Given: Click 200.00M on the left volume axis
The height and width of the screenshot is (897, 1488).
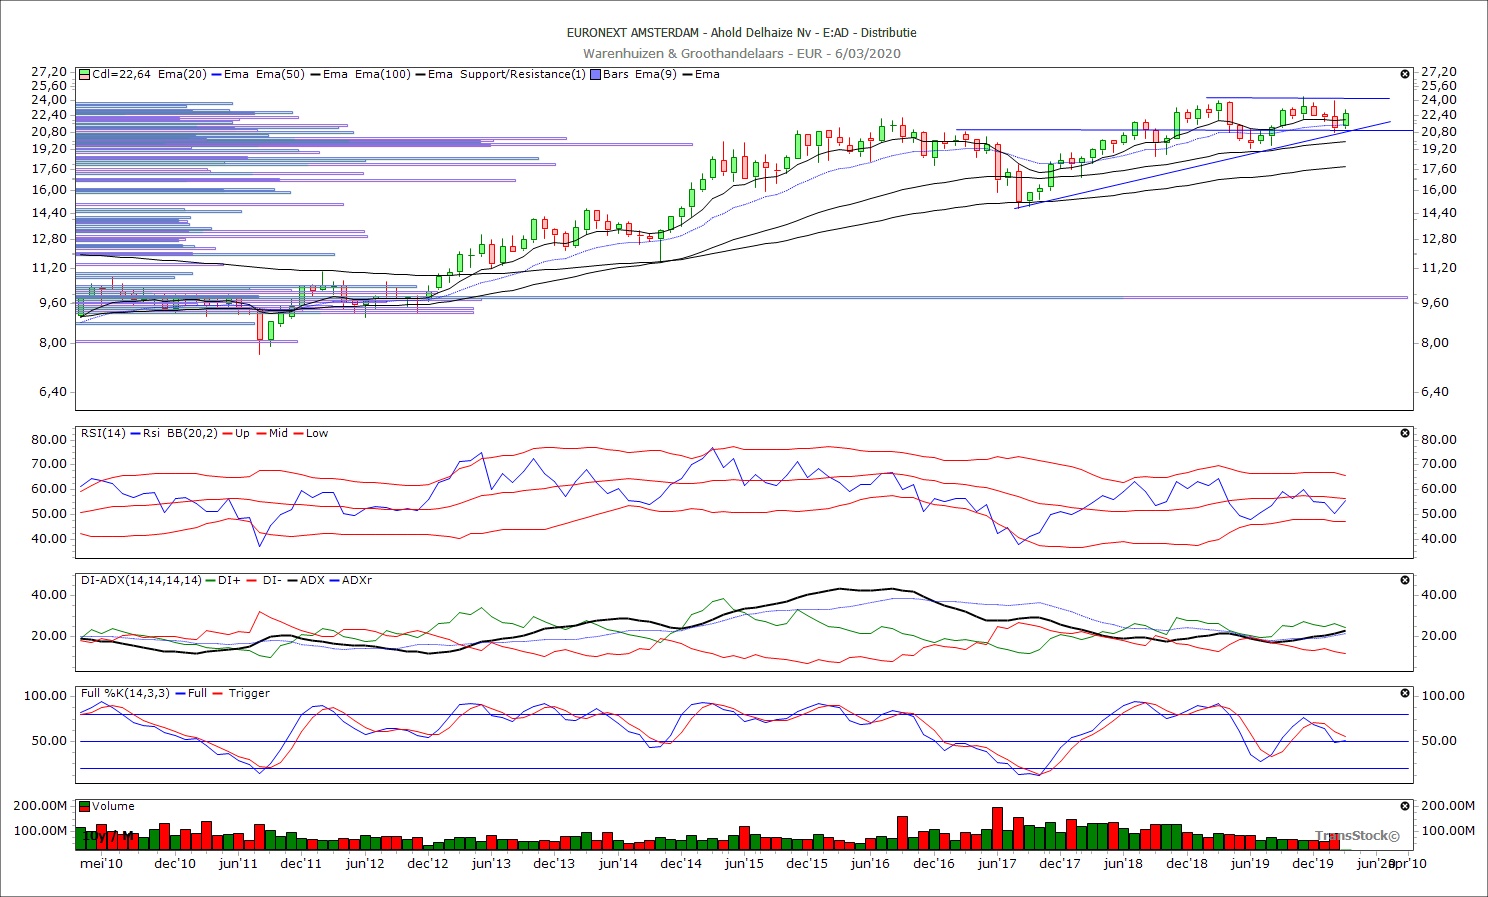Looking at the screenshot, I should point(40,806).
